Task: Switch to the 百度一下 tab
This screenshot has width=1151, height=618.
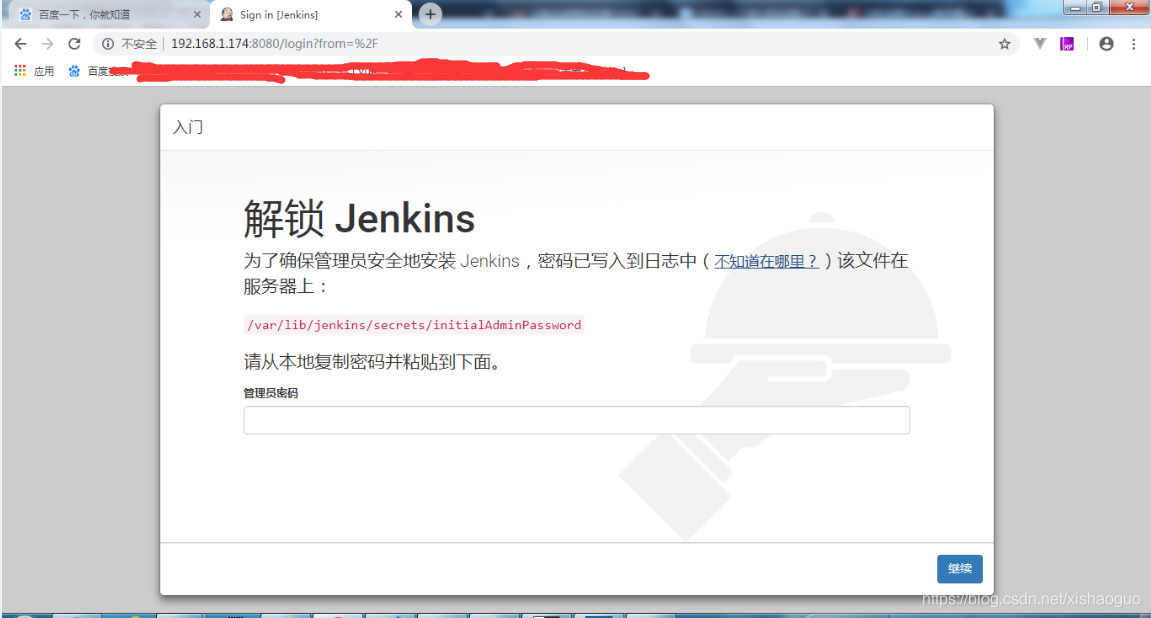Action: (109, 15)
